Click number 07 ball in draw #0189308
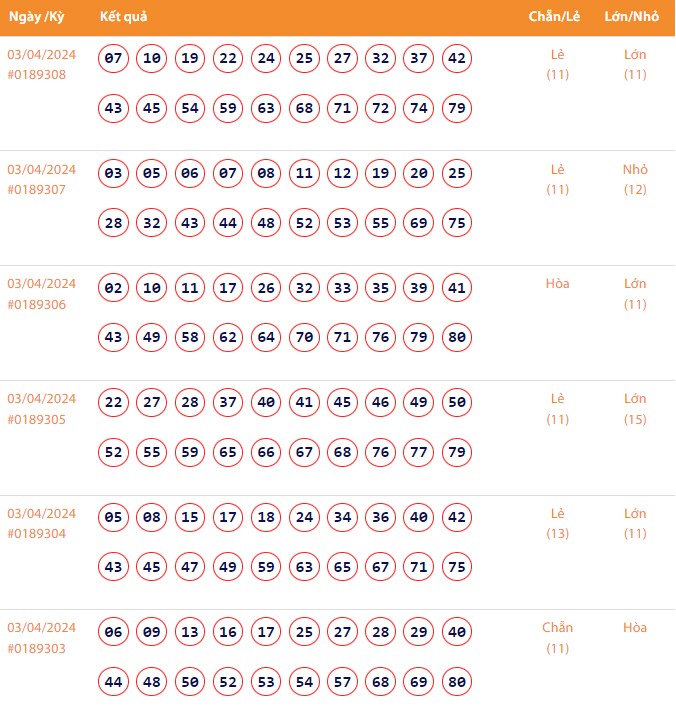Image resolution: width=676 pixels, height=718 pixels. [114, 58]
